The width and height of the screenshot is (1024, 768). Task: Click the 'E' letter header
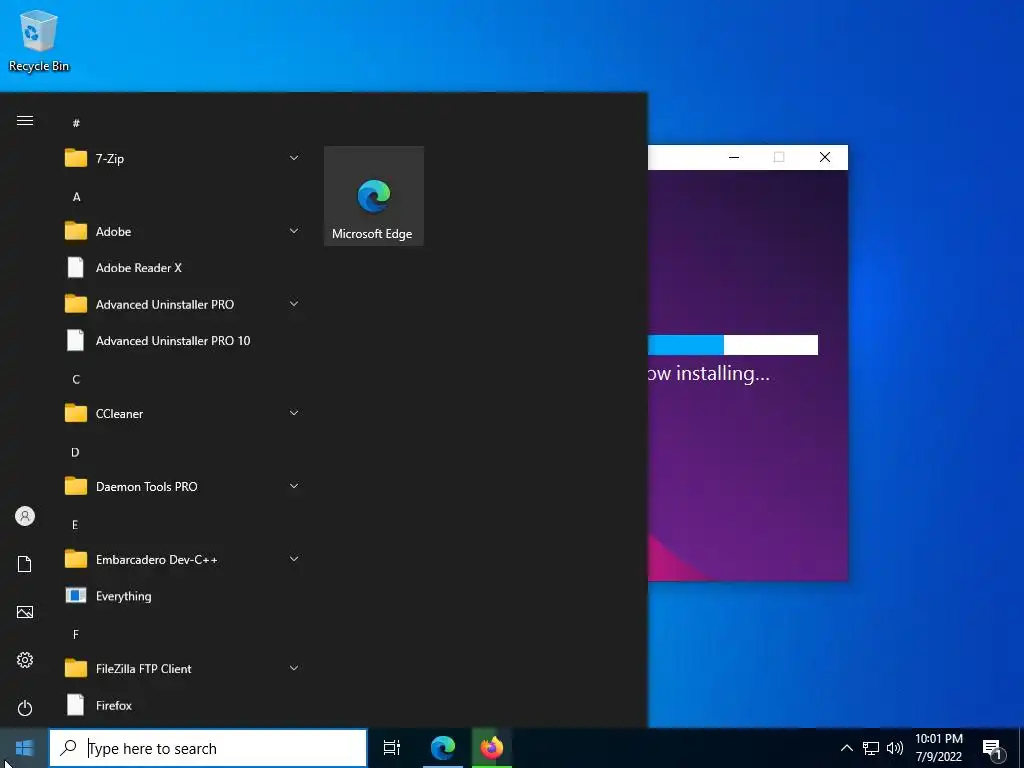point(75,524)
